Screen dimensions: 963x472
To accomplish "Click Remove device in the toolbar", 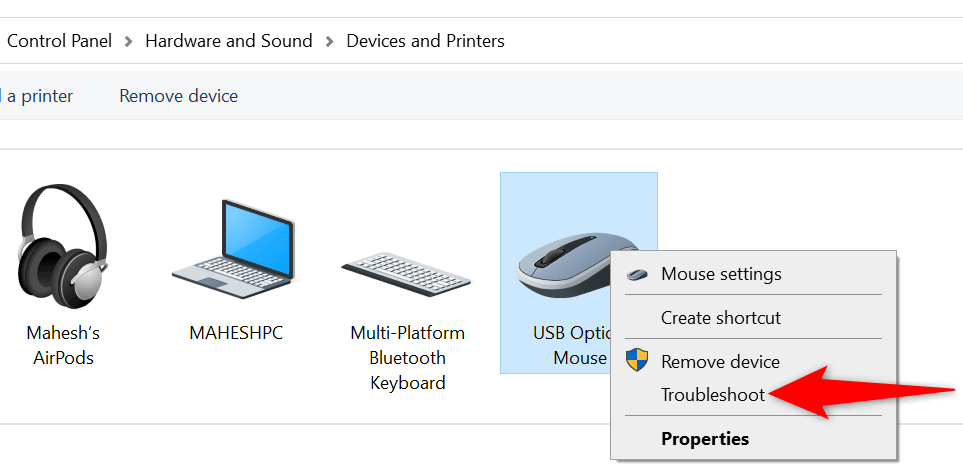I will [x=178, y=96].
